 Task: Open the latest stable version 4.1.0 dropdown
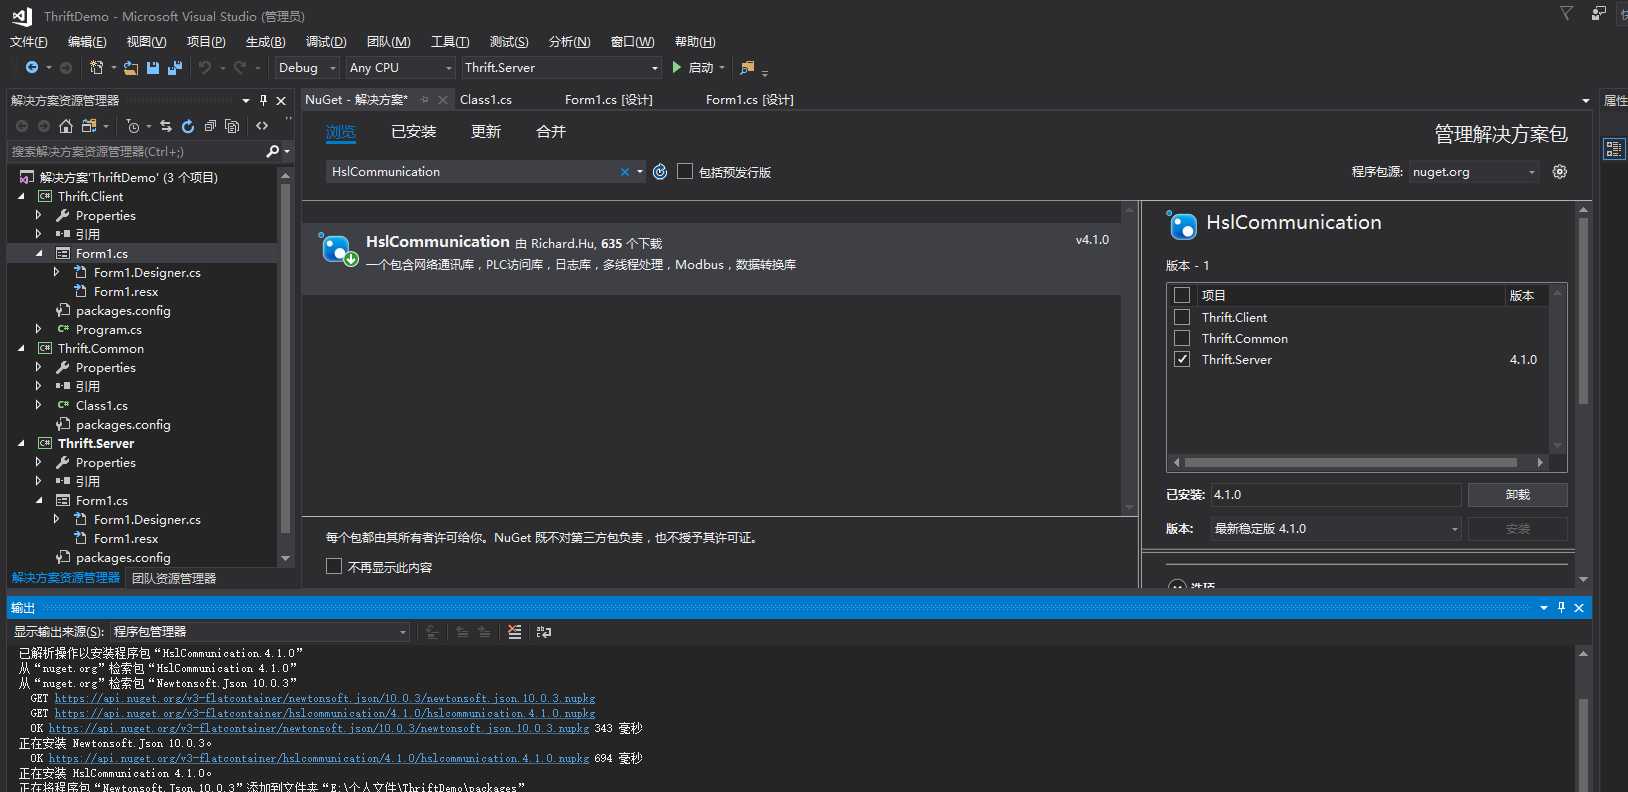[1336, 529]
